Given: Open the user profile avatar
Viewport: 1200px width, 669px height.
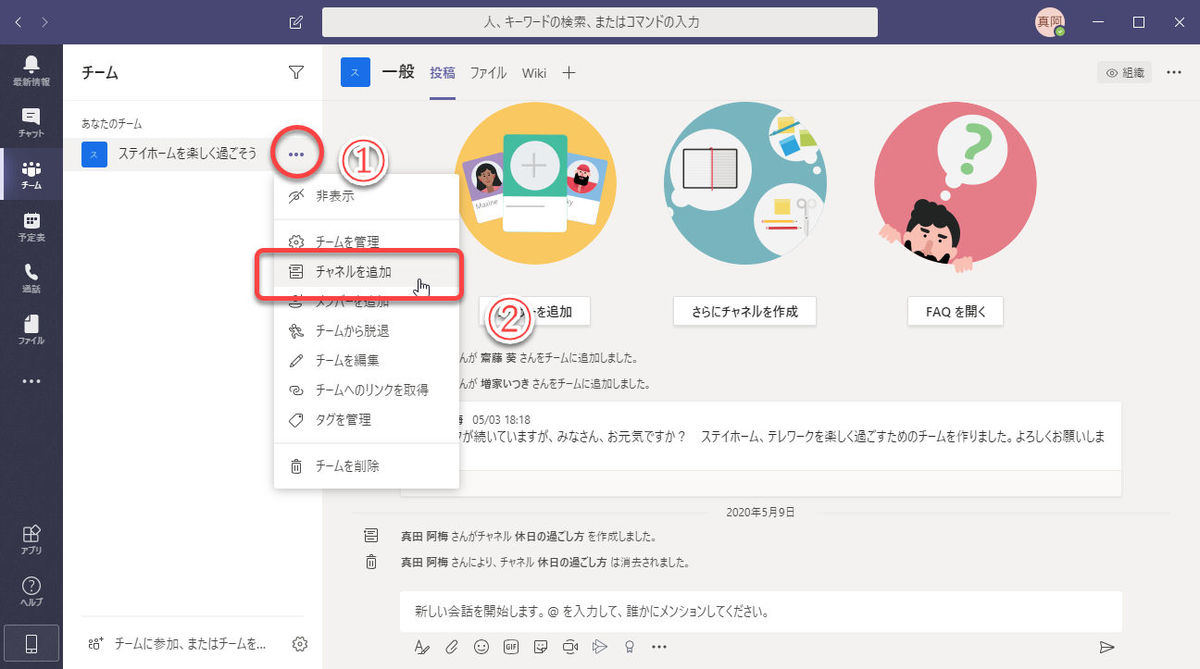Looking at the screenshot, I should pyautogui.click(x=1050, y=22).
